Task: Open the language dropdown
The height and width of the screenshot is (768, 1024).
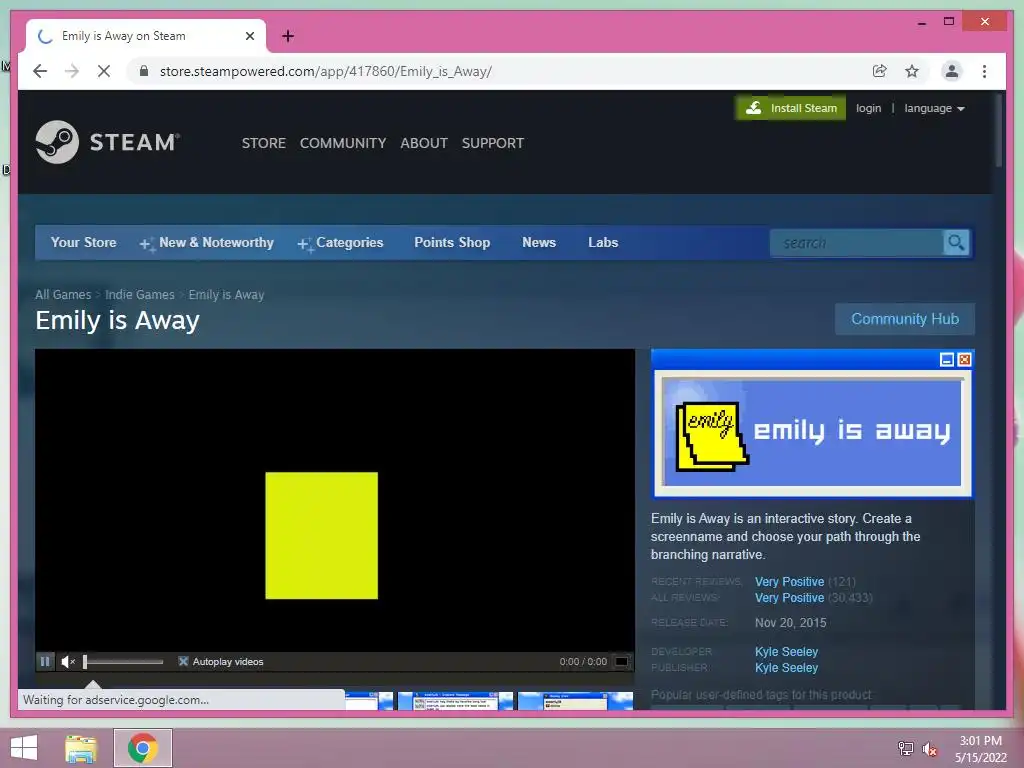Action: point(934,108)
